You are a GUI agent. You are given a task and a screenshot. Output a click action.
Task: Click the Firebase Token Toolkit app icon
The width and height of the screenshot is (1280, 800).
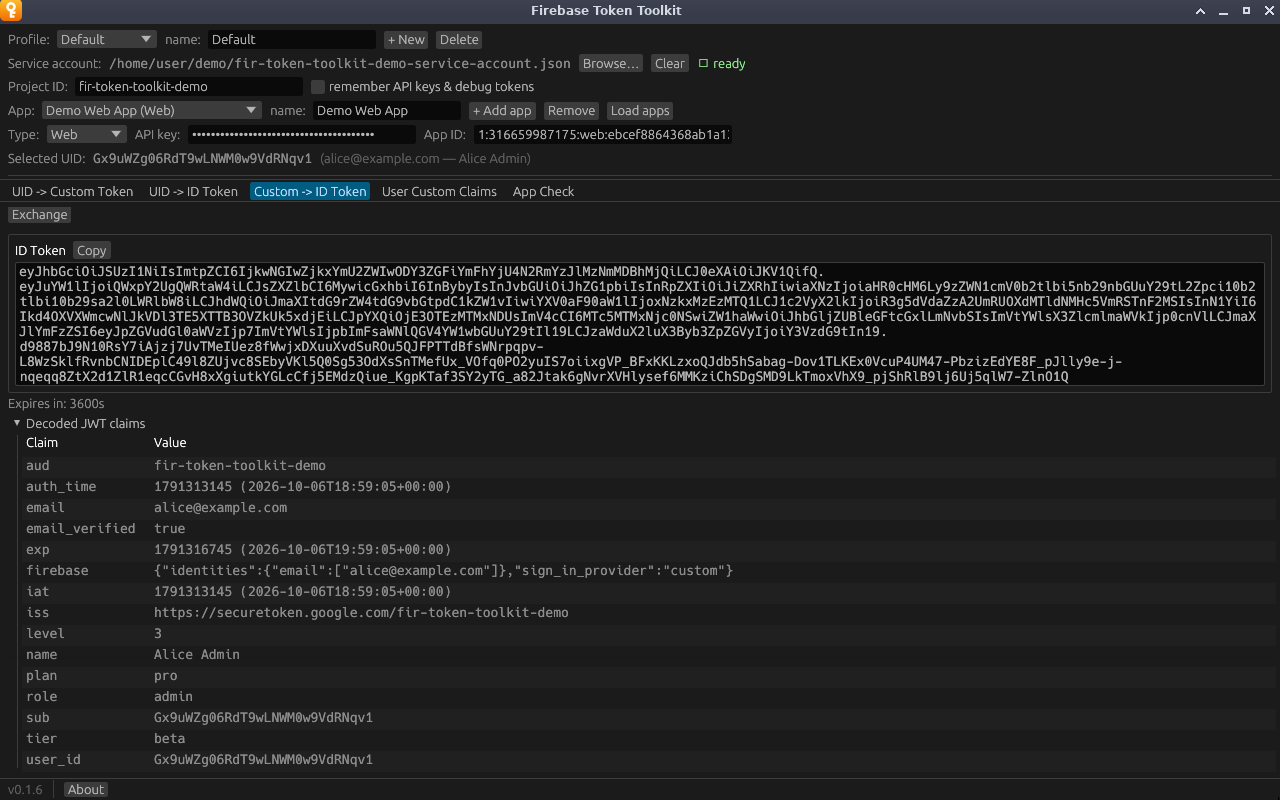(10, 10)
